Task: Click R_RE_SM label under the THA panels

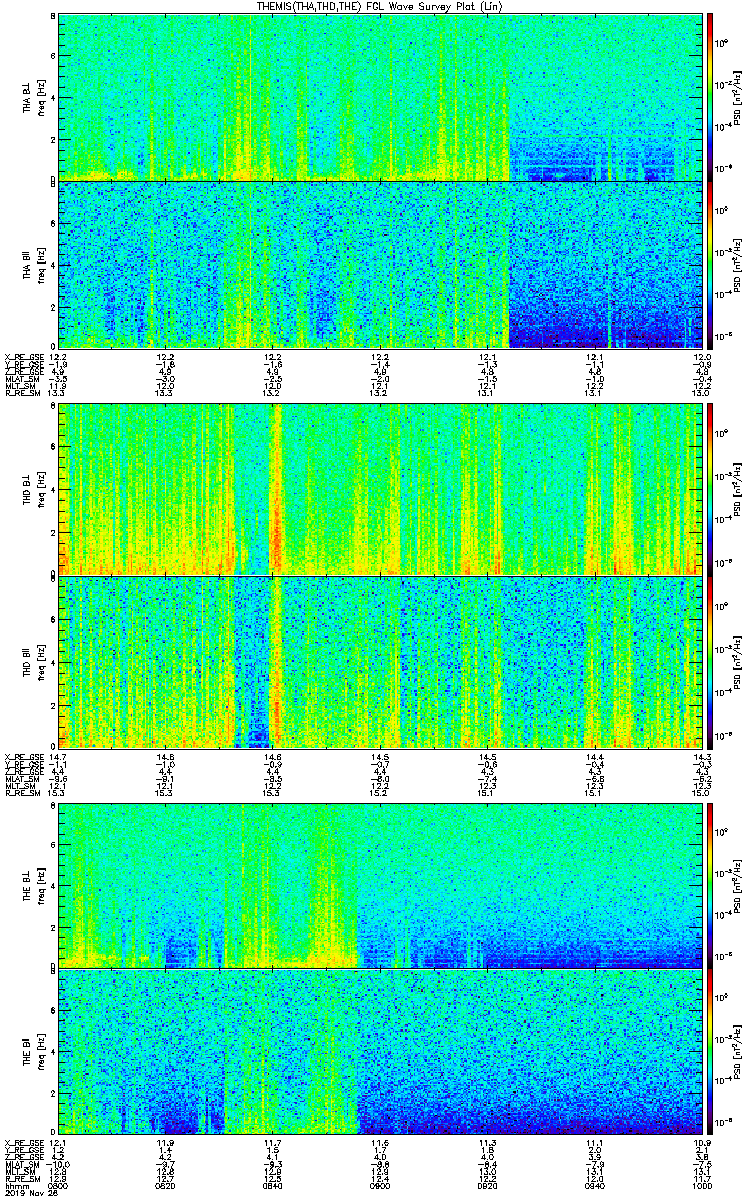Action: tap(21, 393)
